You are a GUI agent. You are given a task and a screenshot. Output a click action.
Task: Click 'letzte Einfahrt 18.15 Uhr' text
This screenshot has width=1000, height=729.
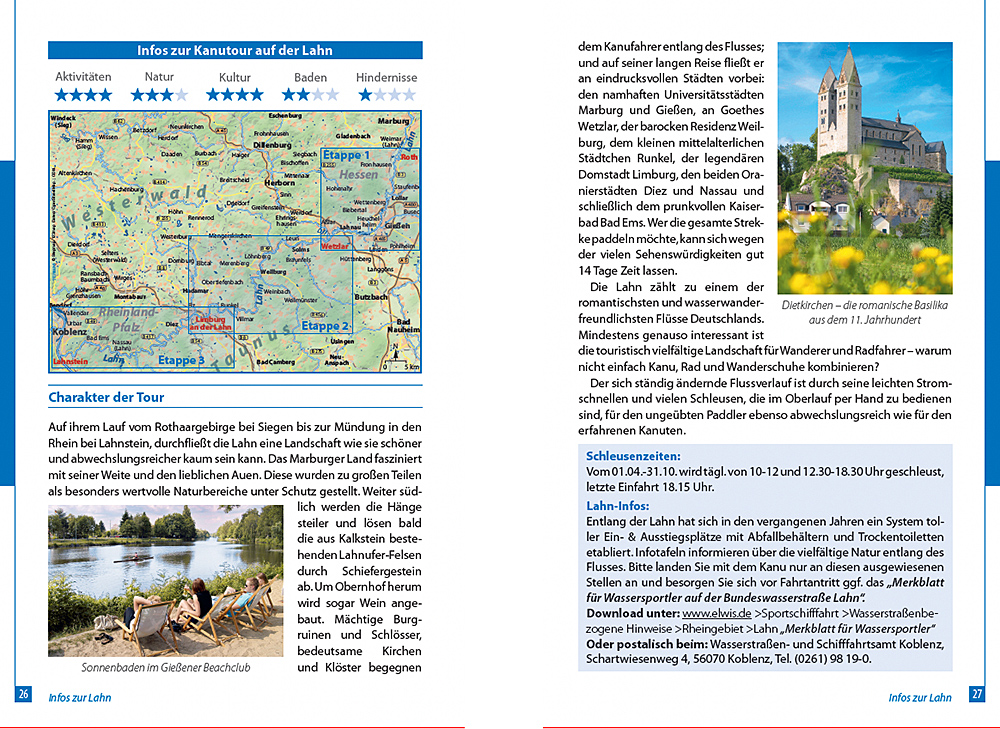point(650,487)
